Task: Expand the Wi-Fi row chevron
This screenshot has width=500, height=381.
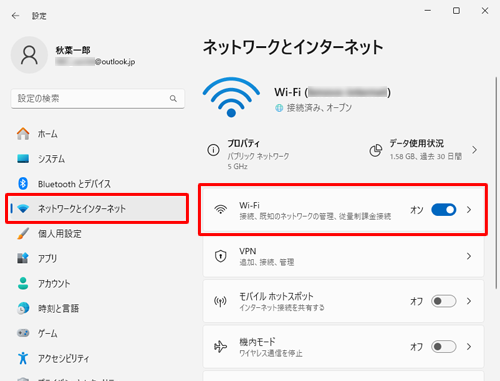Action: 469,210
